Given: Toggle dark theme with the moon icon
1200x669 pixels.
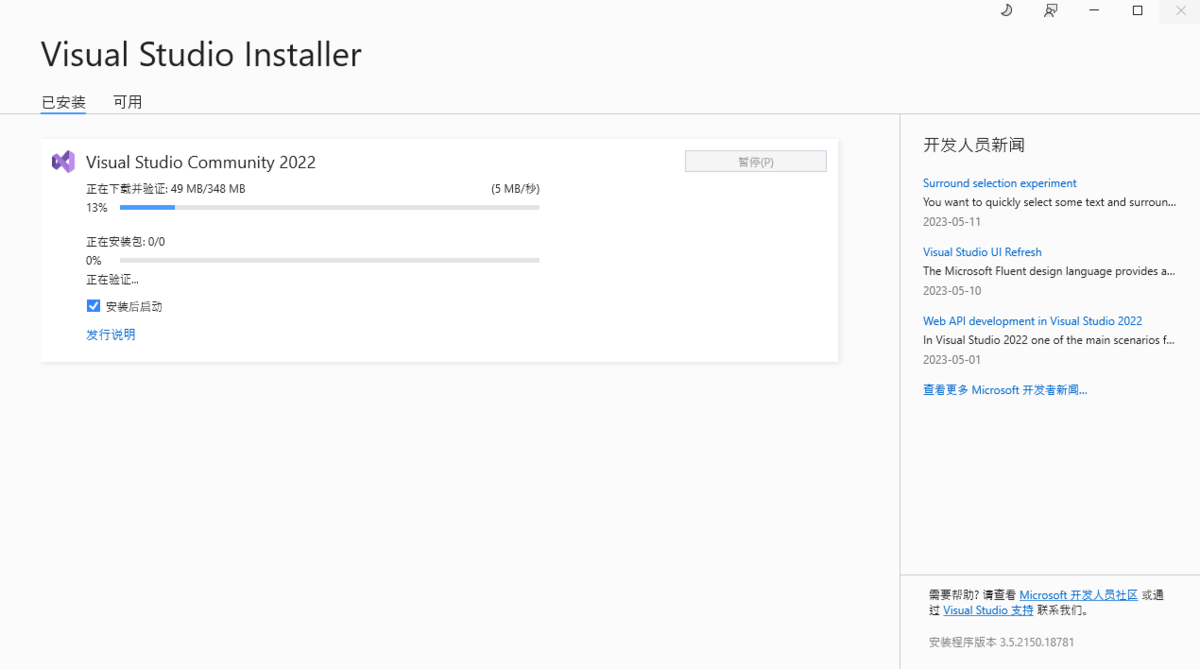Looking at the screenshot, I should [x=1006, y=11].
